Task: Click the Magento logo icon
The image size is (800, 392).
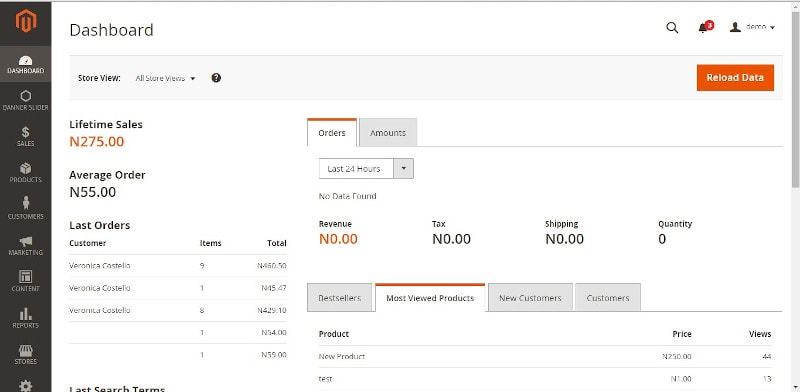Action: (26, 21)
